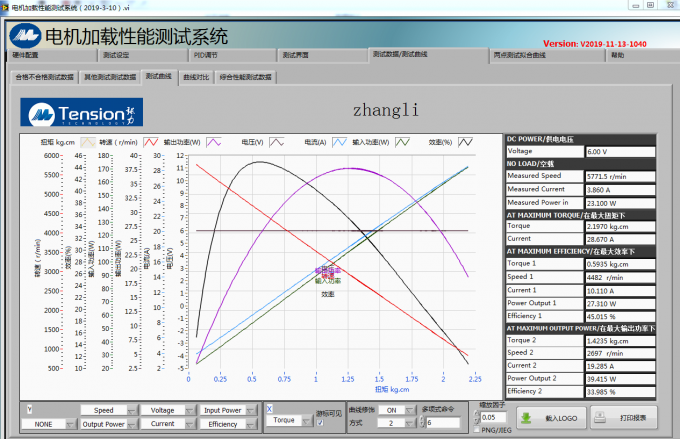680x439 pixels.
Task: Click the 效率(%) black legend icon
Action: (x=467, y=142)
